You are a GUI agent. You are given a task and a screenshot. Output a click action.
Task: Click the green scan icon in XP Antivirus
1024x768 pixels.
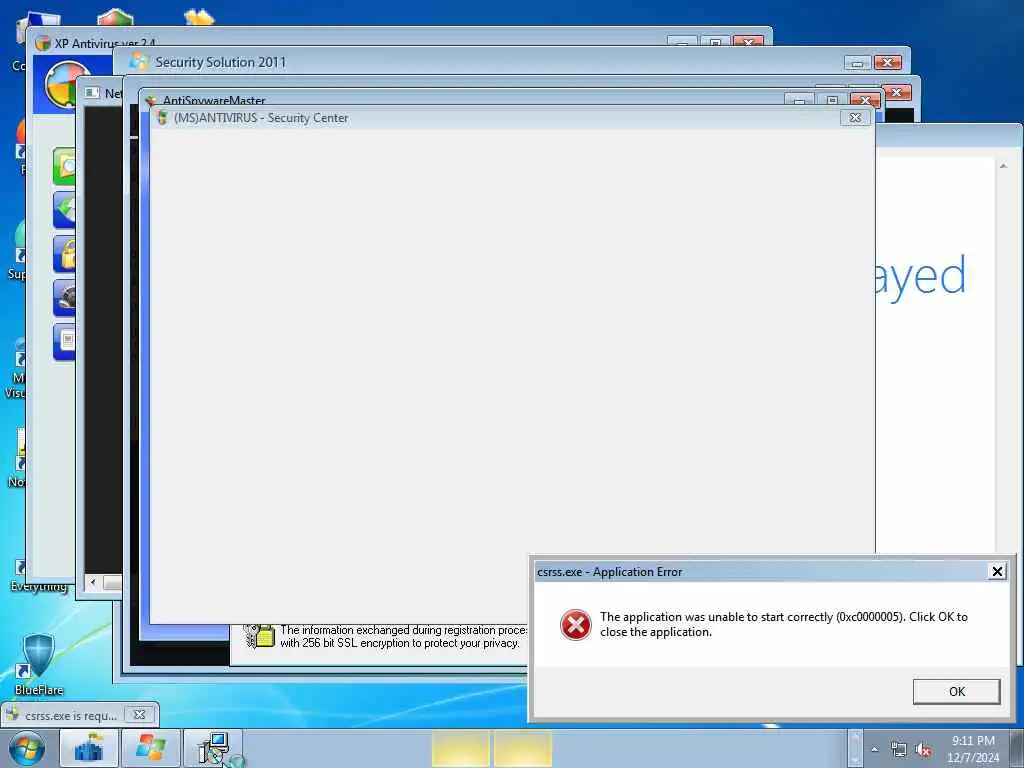click(64, 167)
